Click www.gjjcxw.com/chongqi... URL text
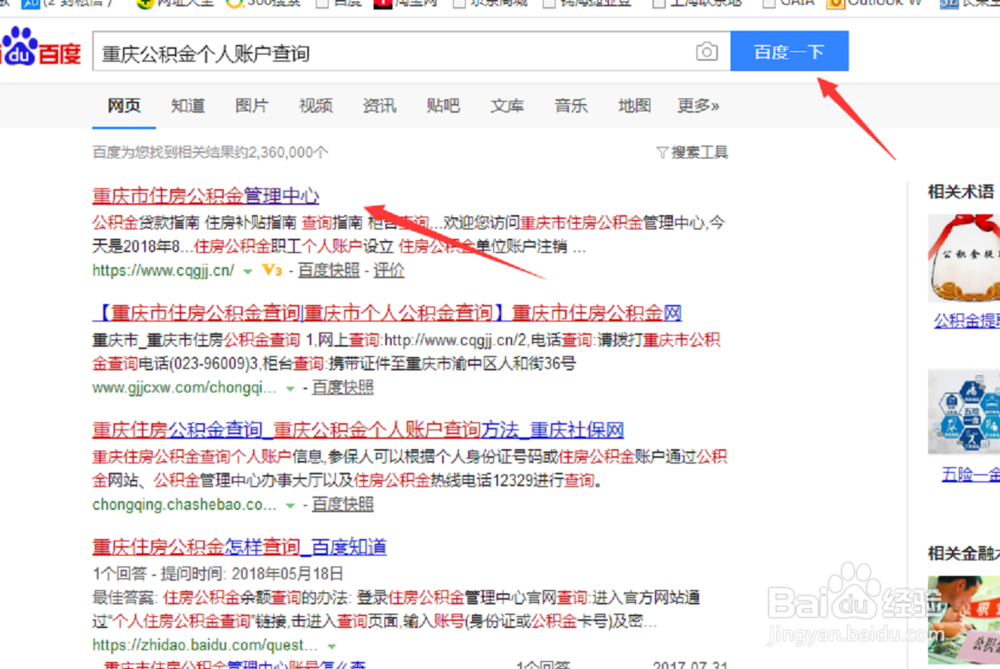1000x669 pixels. point(184,387)
